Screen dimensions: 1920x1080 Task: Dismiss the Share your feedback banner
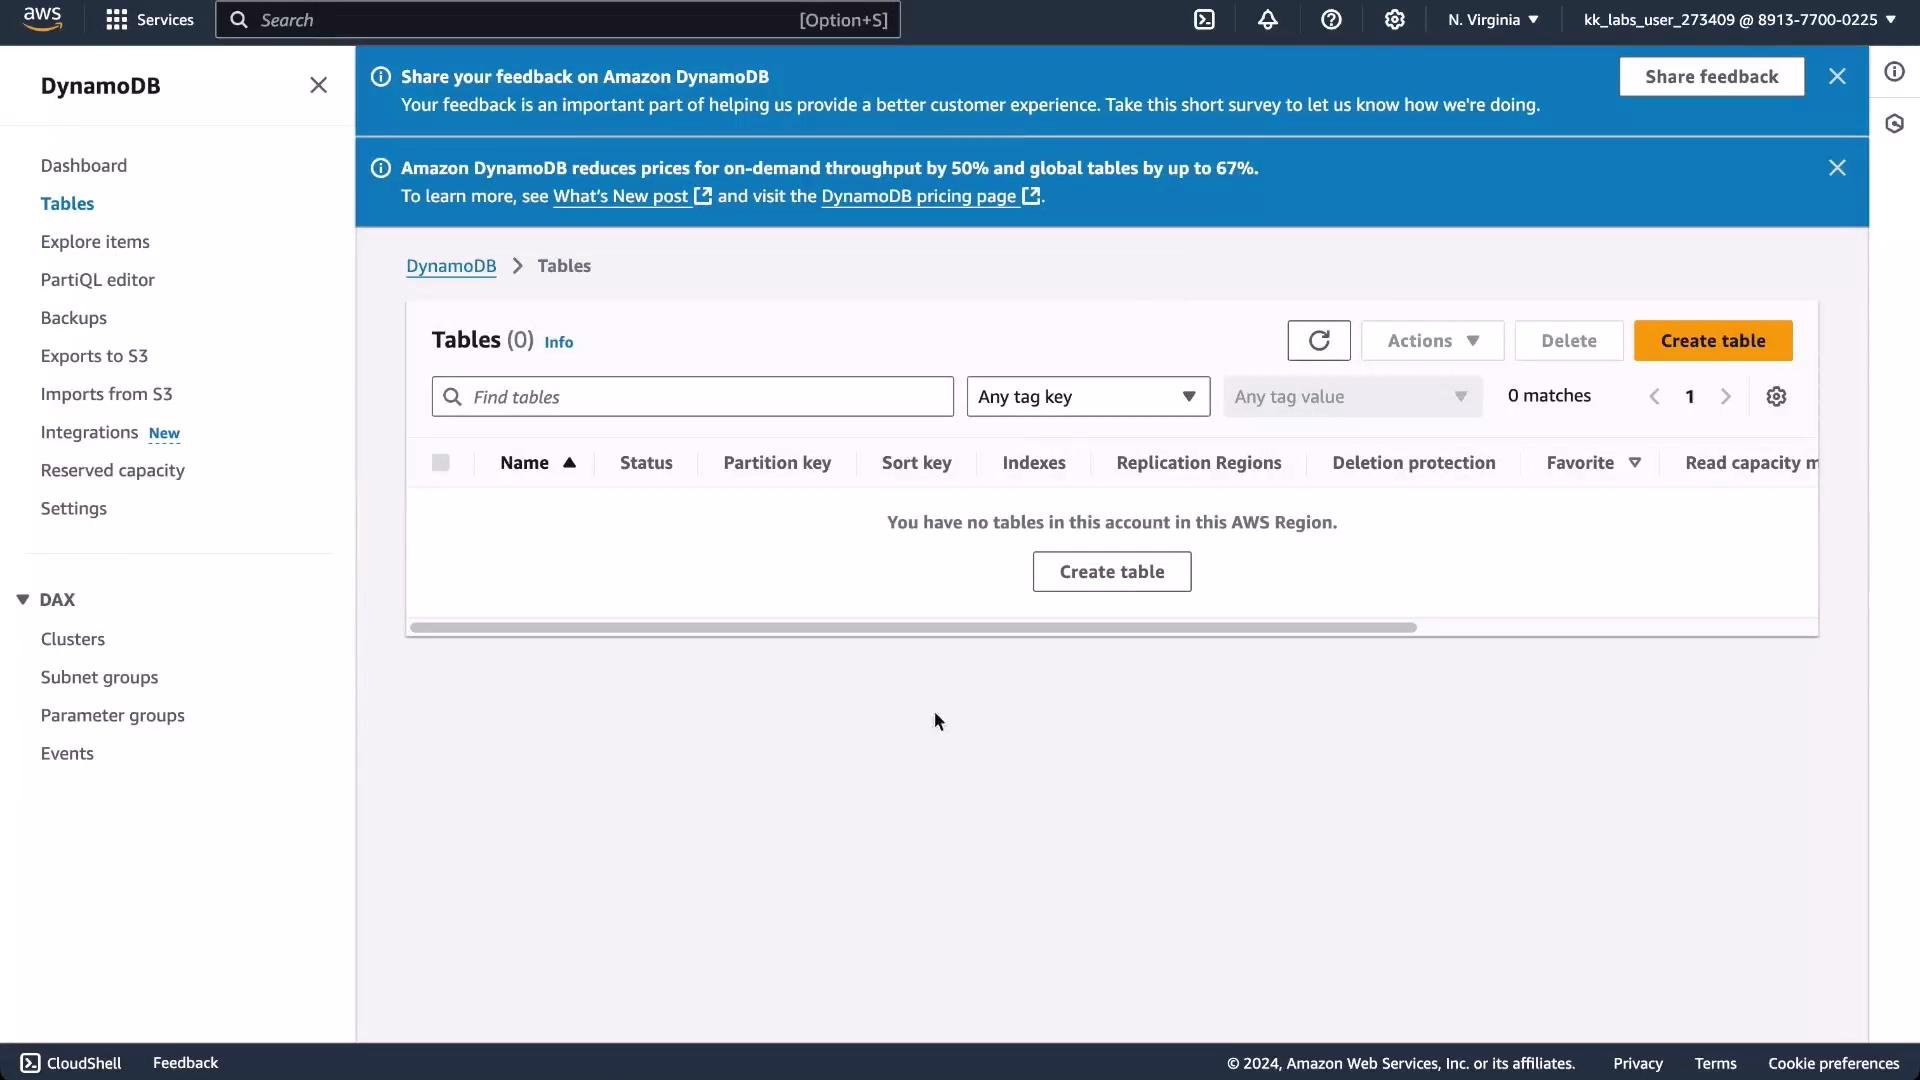(x=1837, y=76)
